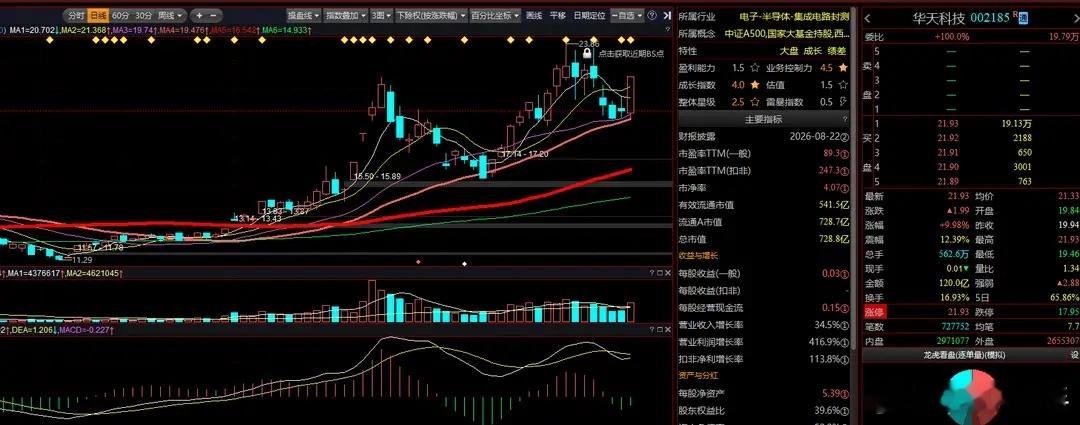Viewport: 1080px width, 425px height.
Task: Open the 百分比坐标 dropdown
Action: pos(495,15)
